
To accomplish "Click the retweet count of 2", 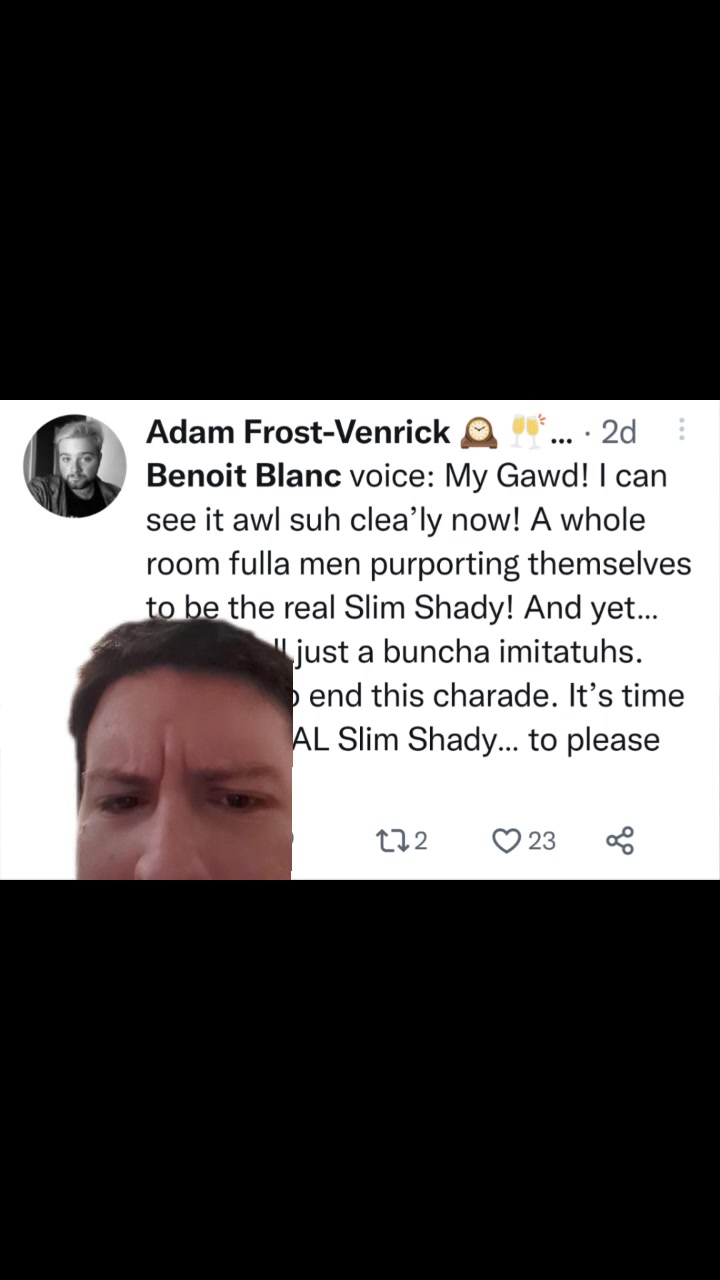I will click(420, 841).
